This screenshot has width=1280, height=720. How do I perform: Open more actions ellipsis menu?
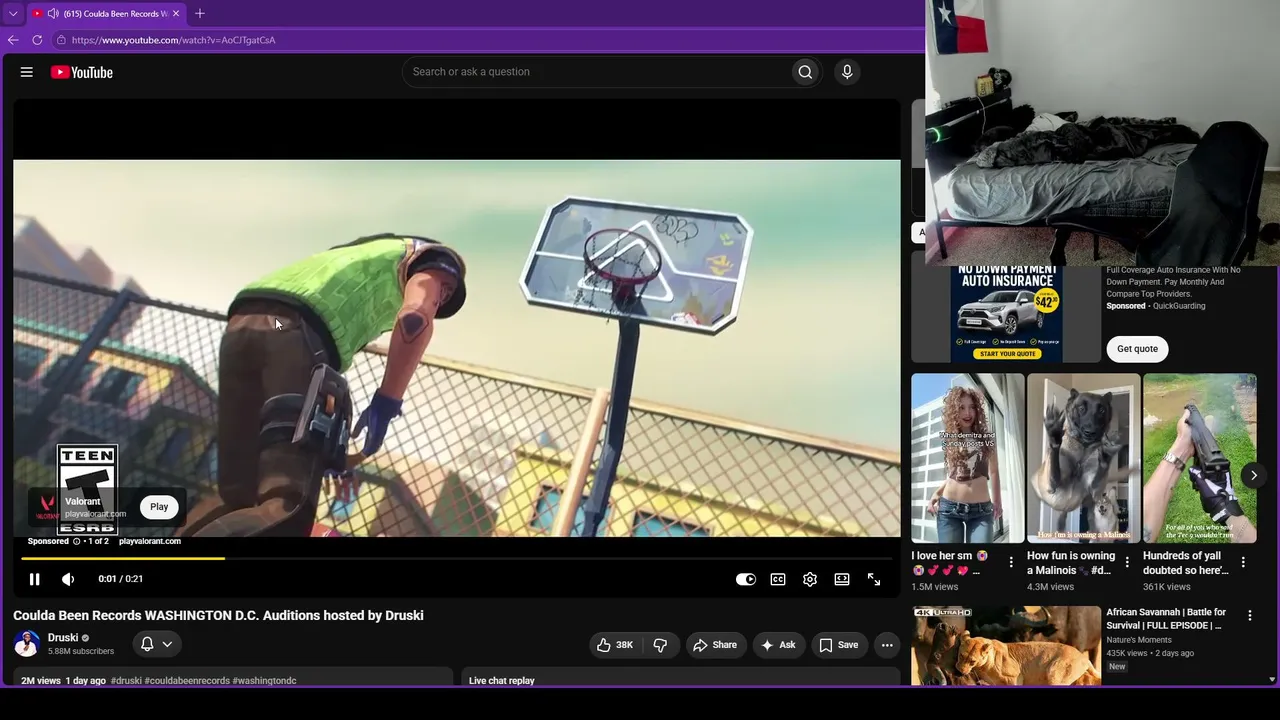[887, 645]
